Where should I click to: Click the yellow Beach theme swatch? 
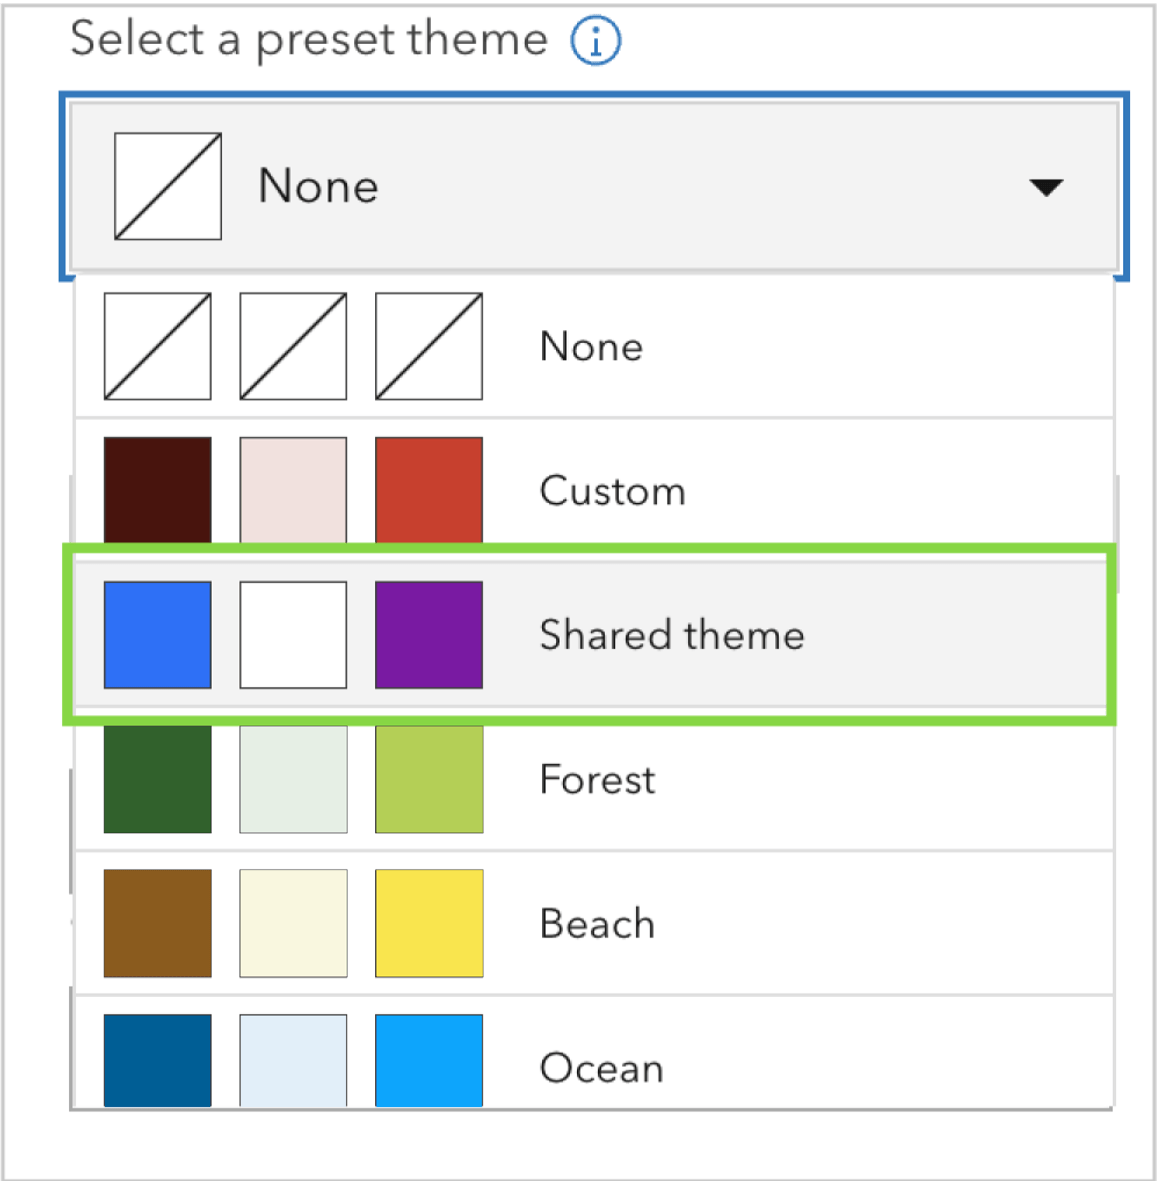click(x=429, y=923)
